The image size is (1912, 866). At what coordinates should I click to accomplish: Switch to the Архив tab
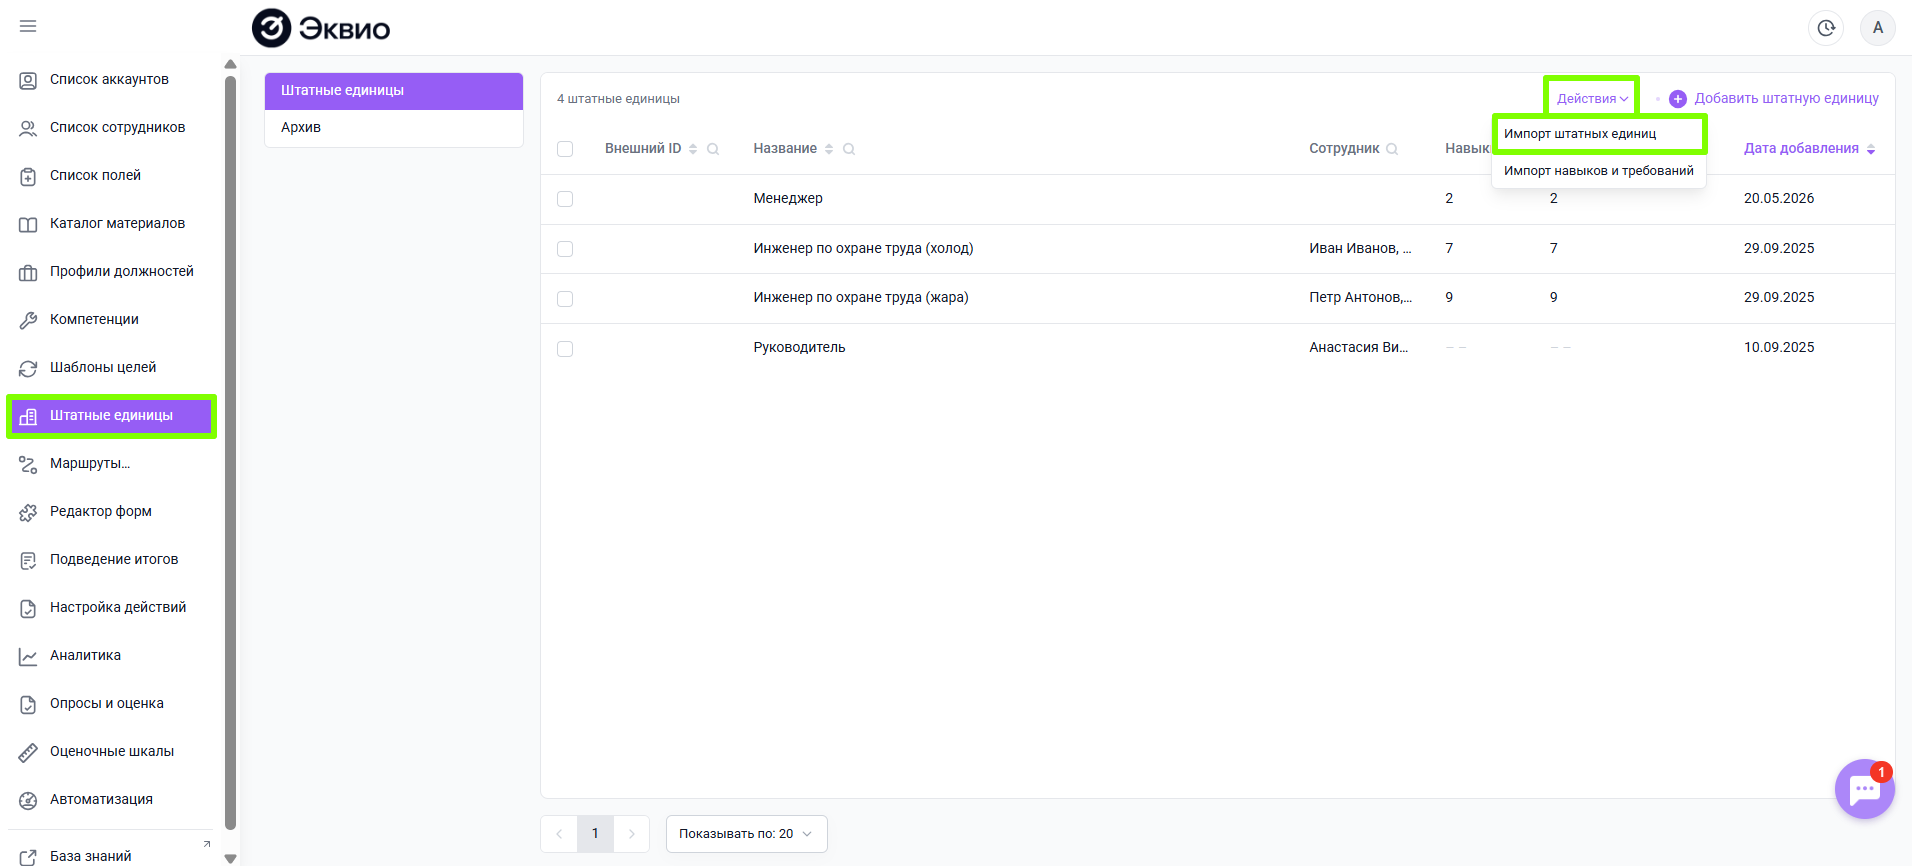(394, 128)
